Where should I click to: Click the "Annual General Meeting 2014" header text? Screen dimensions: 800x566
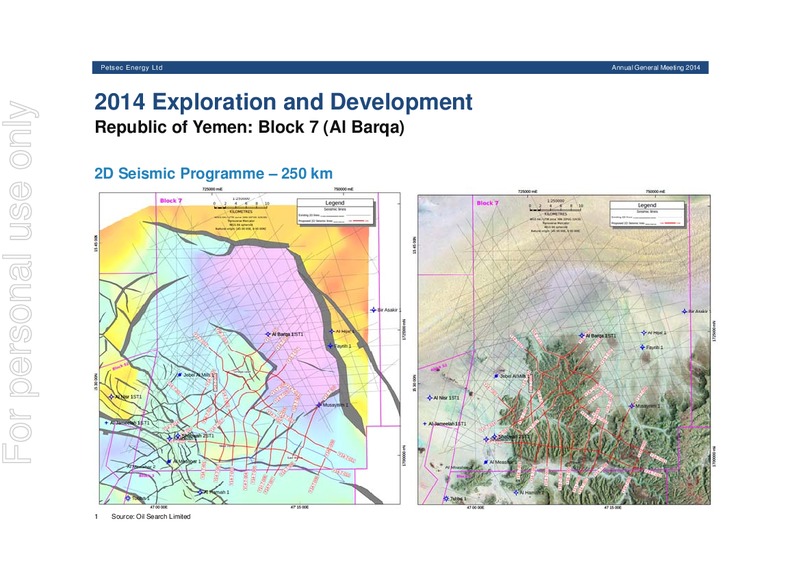pyautogui.click(x=656, y=67)
